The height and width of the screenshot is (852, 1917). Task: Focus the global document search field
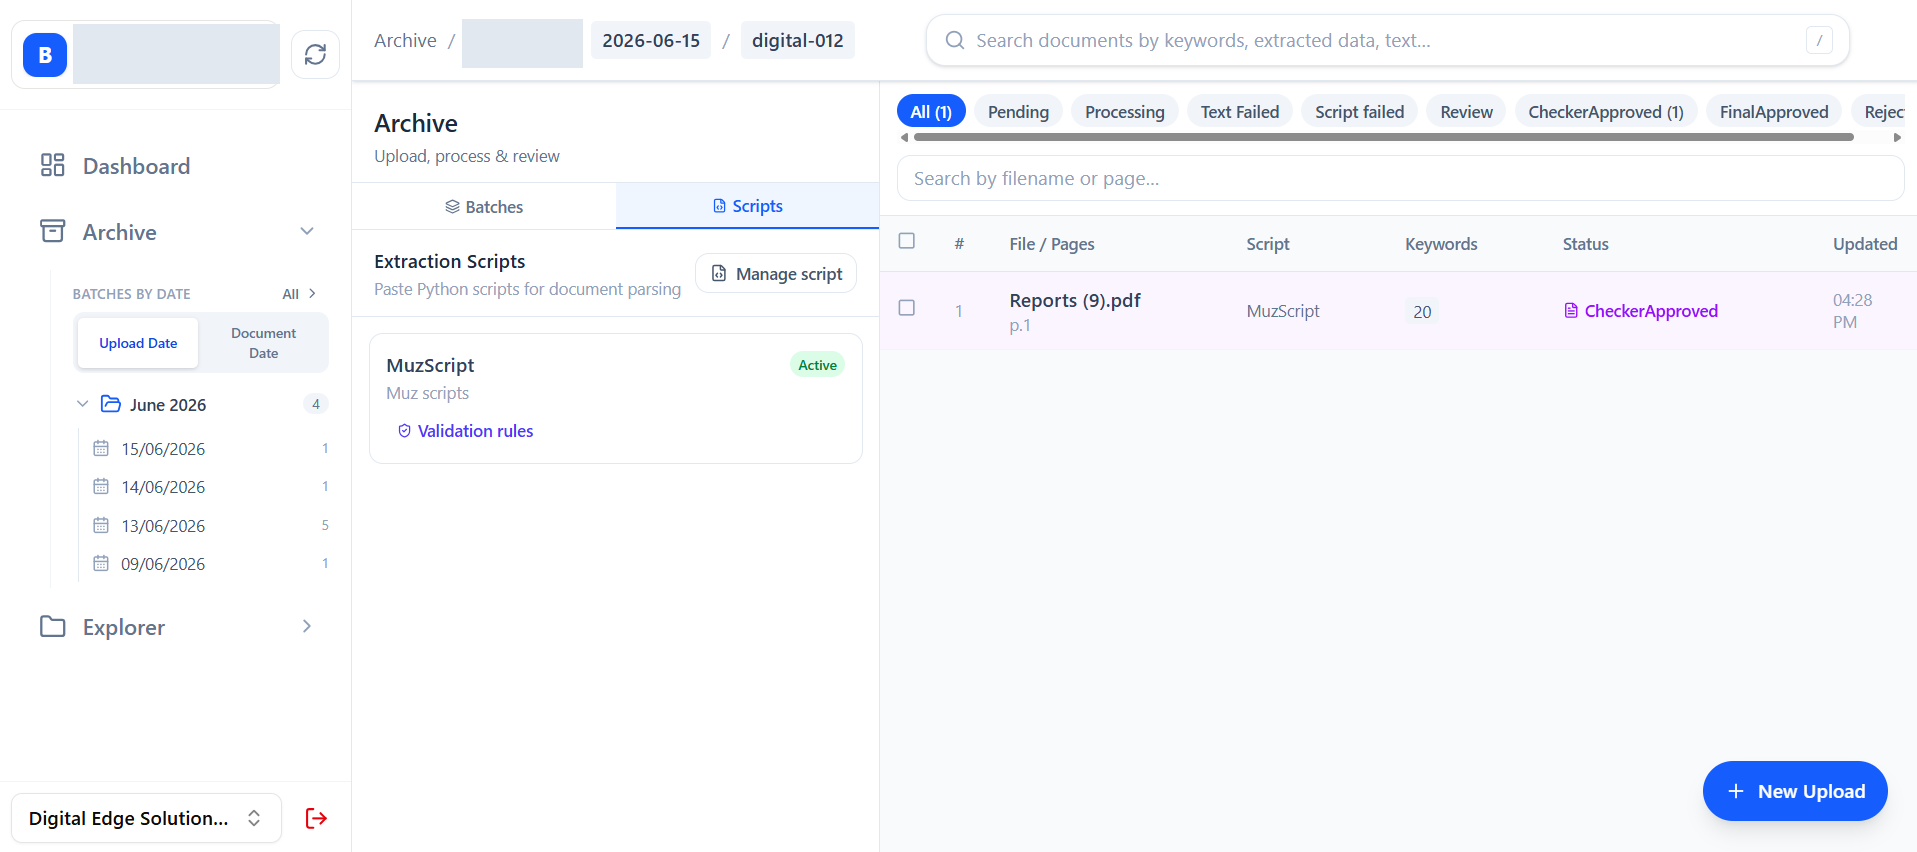click(x=1387, y=40)
